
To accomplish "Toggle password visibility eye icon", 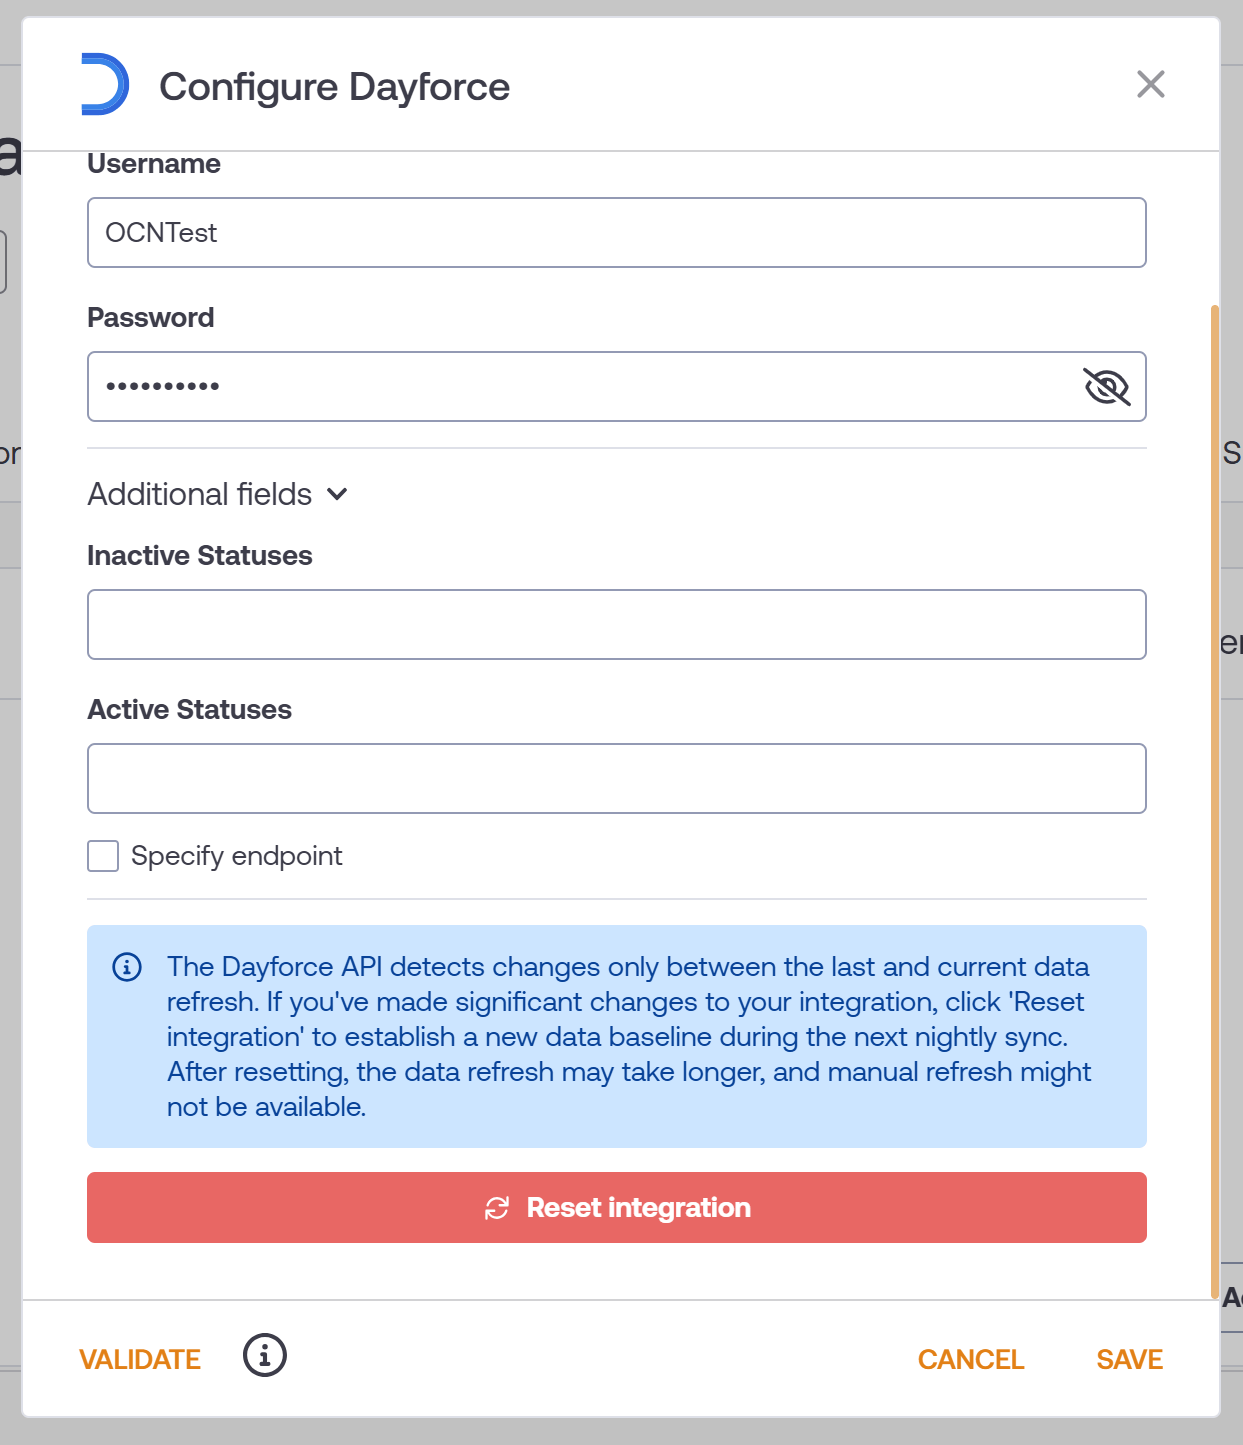I will click(1107, 387).
